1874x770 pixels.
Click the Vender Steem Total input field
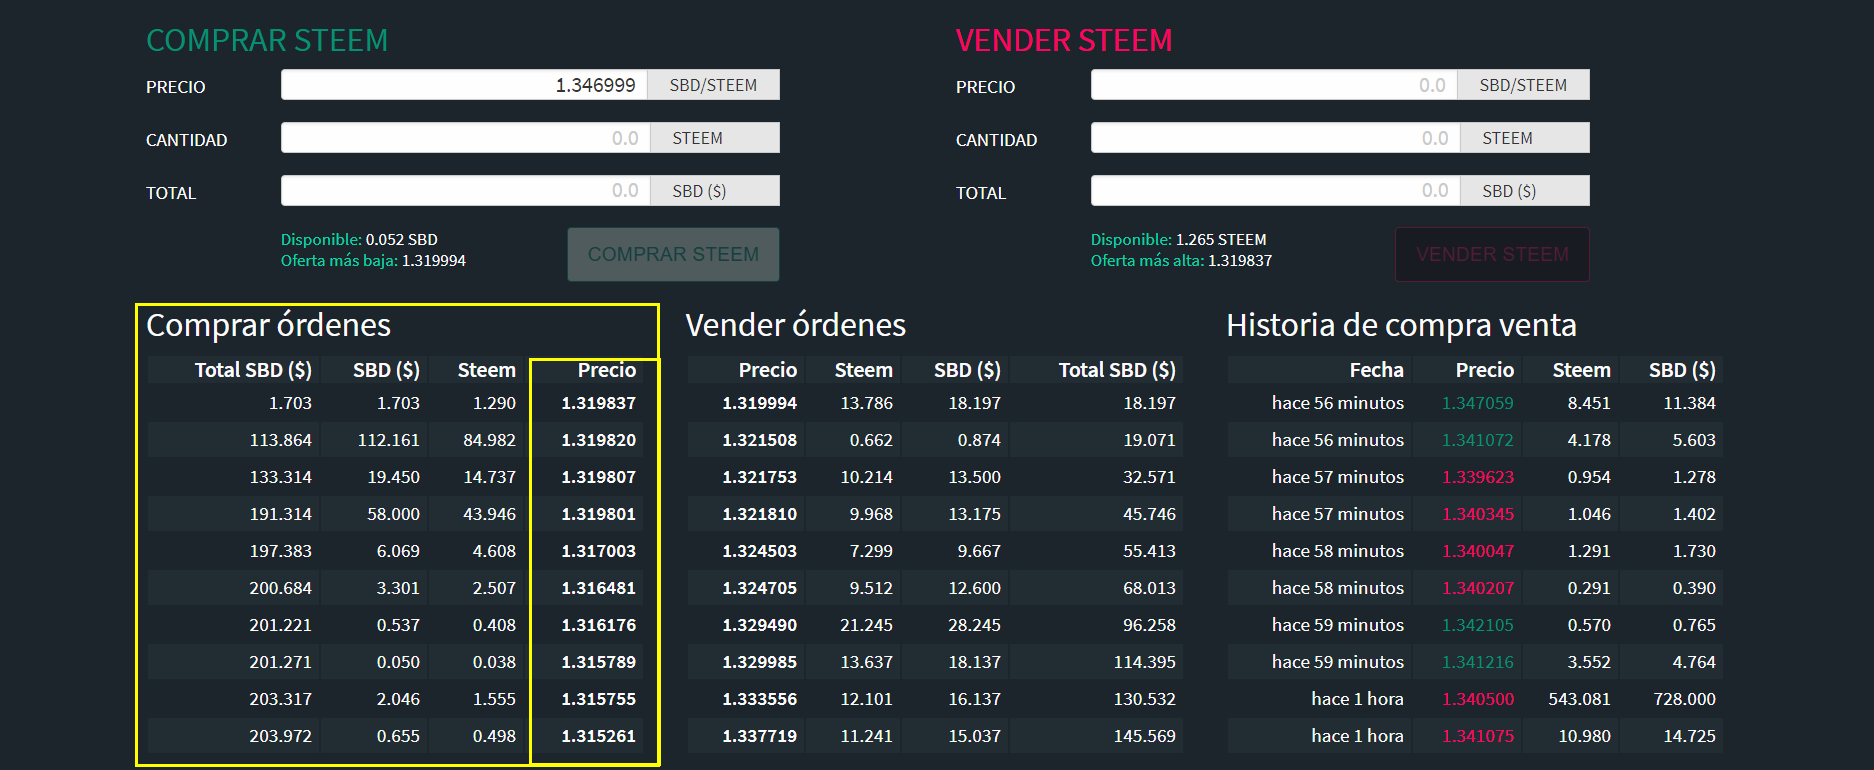[1275, 191]
